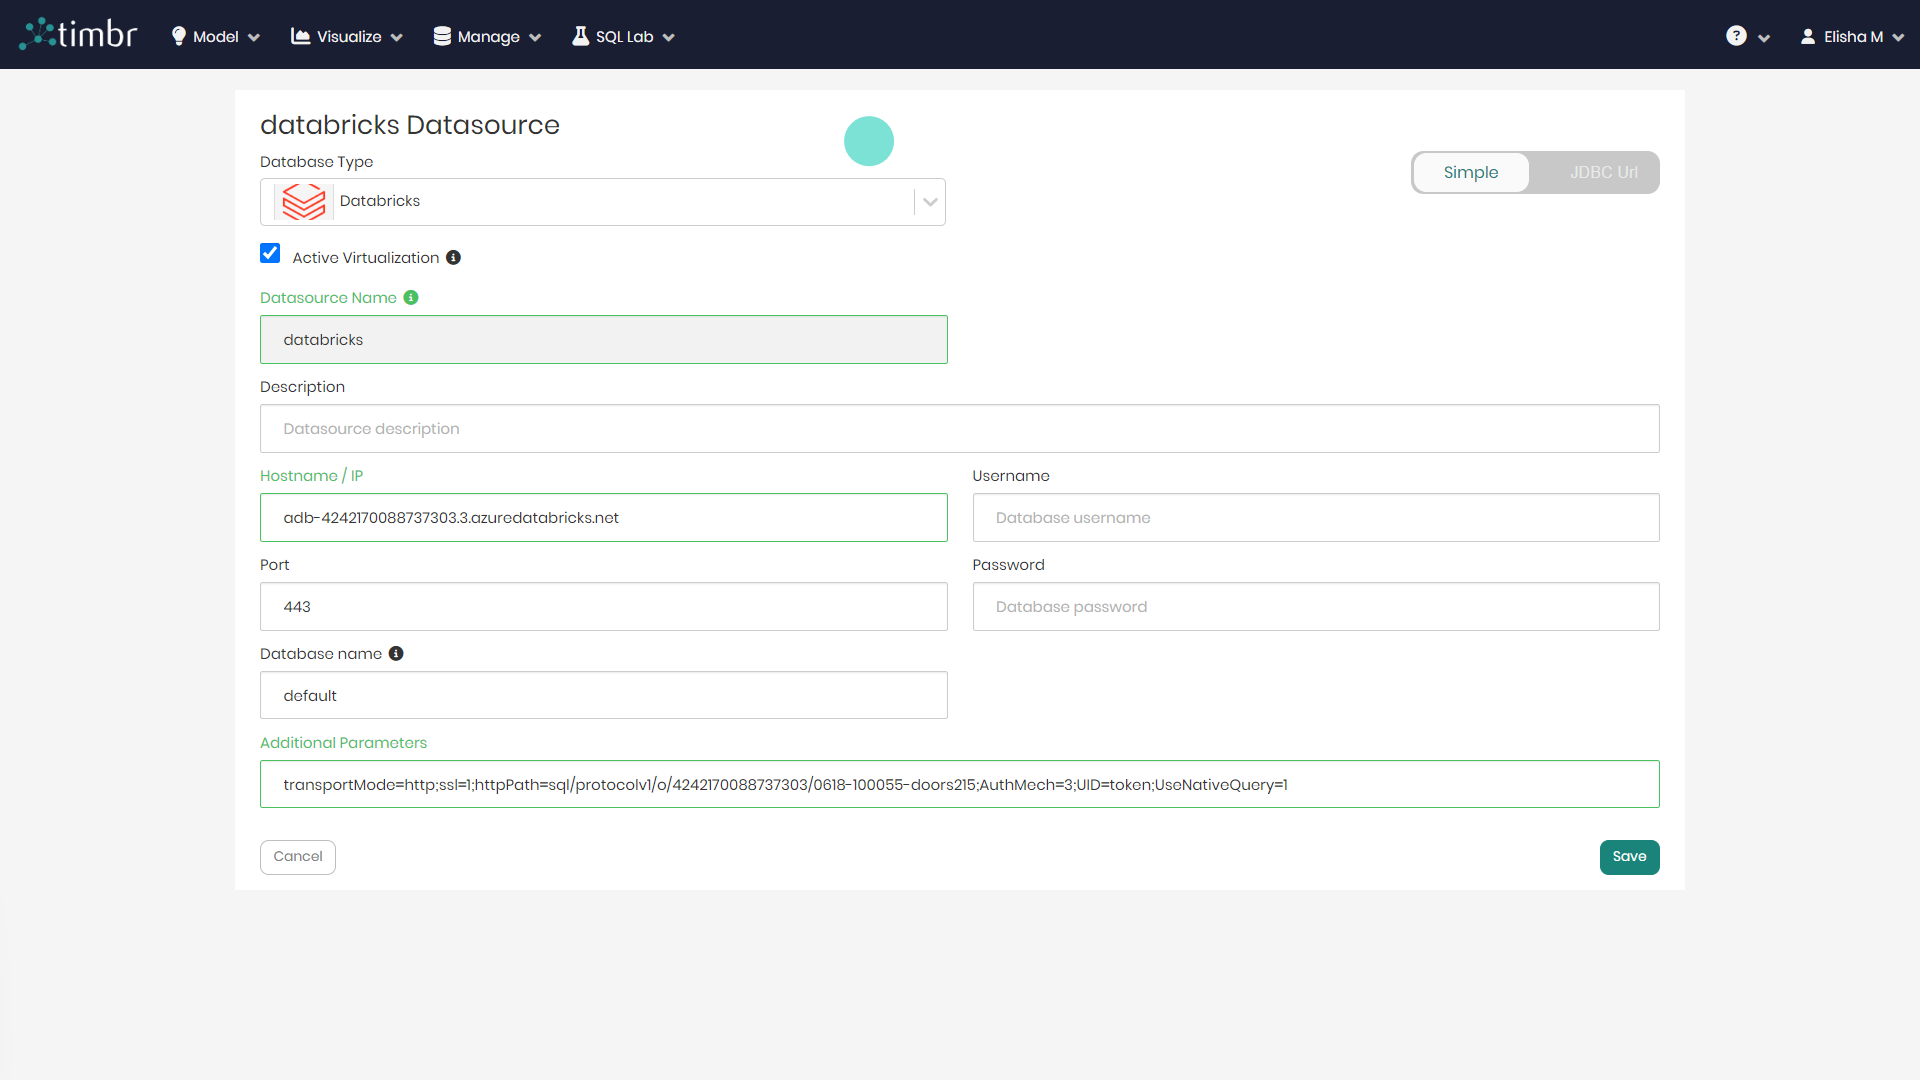Click the user profile icon for Elisha M
The width and height of the screenshot is (1920, 1080).
coord(1808,35)
